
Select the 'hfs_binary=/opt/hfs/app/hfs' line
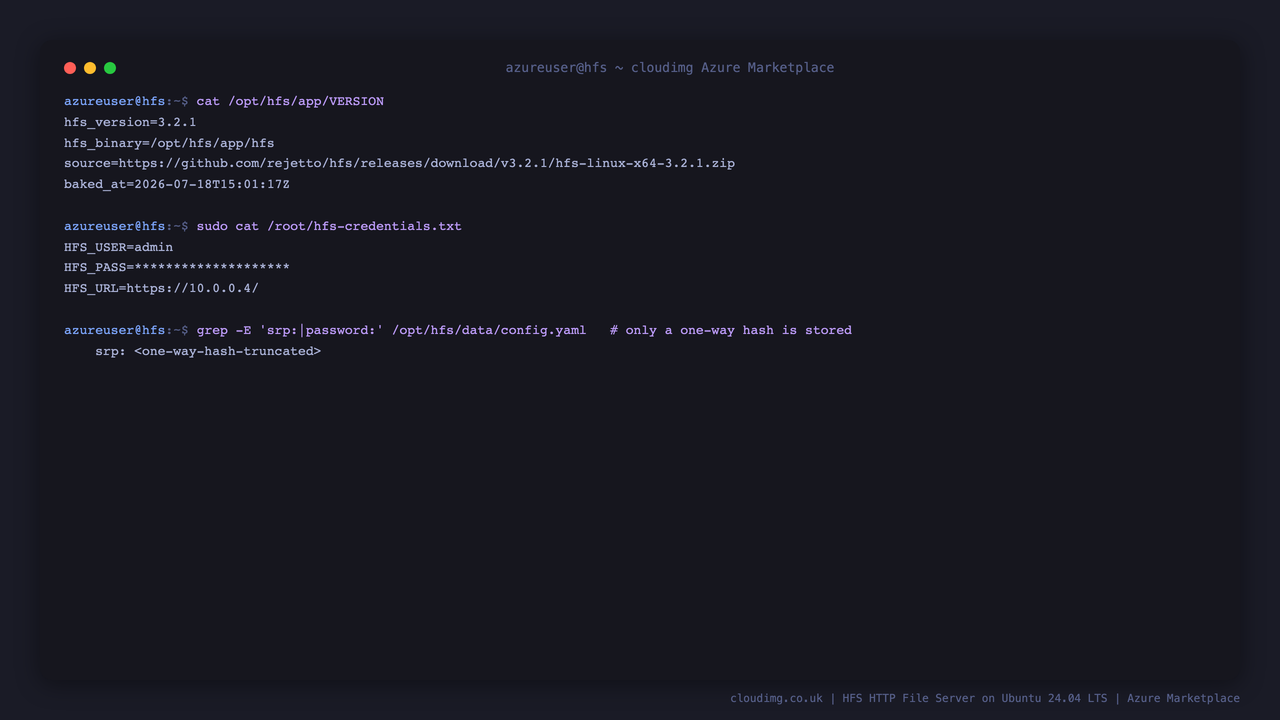169,143
